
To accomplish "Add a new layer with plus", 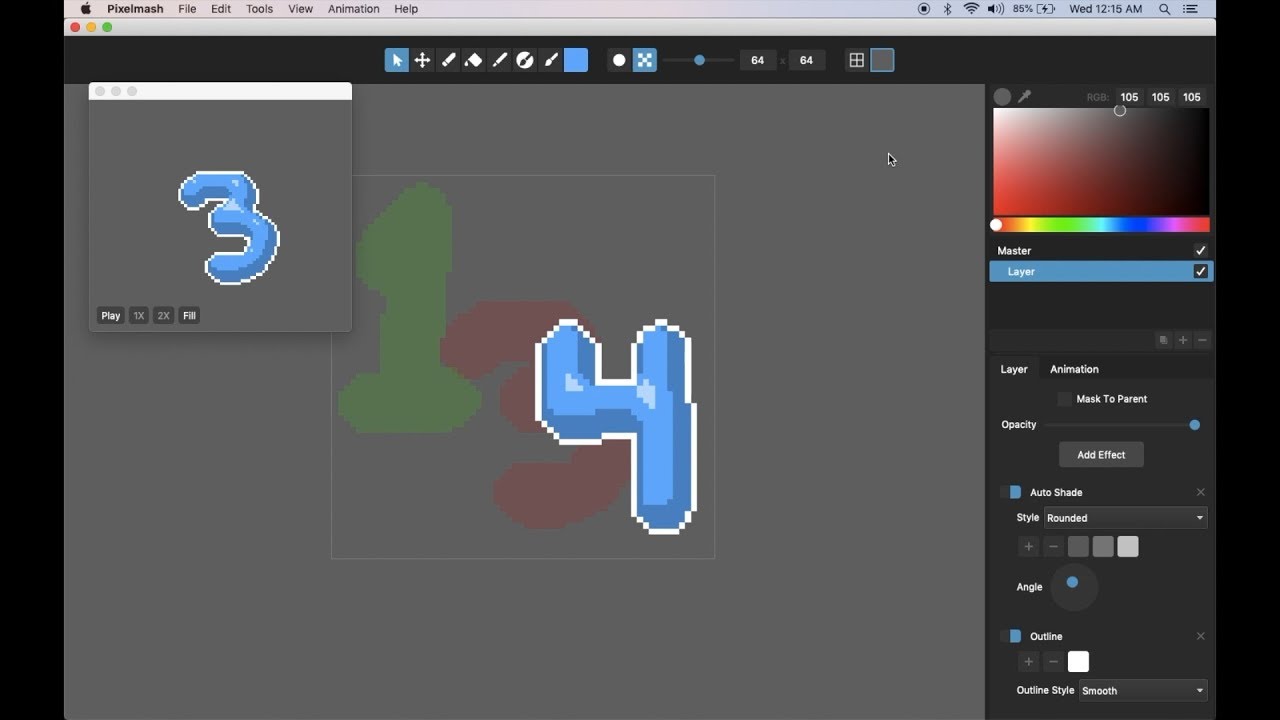I will [1183, 340].
